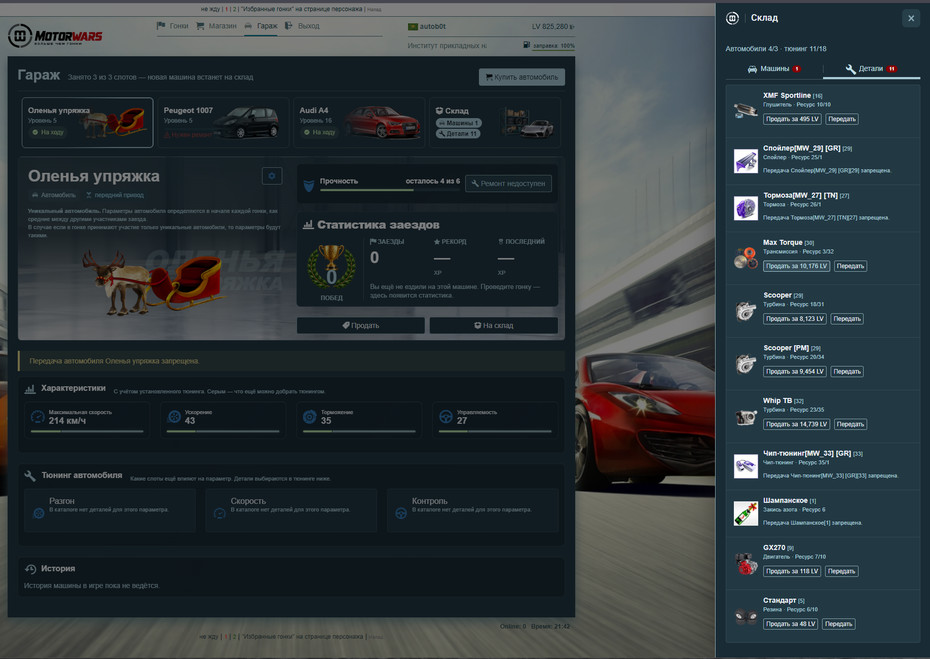Viewport: 930px width, 659px height.
Task: Click the Ремонт недоступен button
Action: 508,184
